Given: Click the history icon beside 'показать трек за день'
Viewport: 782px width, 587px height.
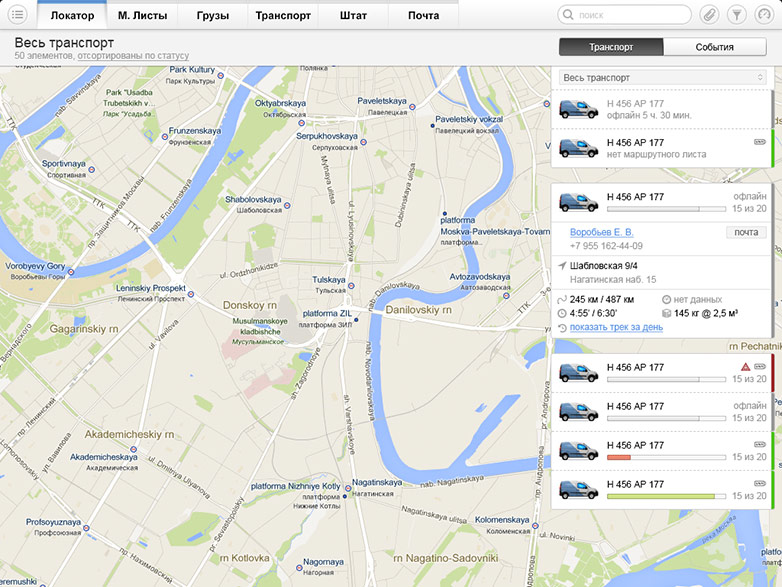Looking at the screenshot, I should [x=562, y=328].
